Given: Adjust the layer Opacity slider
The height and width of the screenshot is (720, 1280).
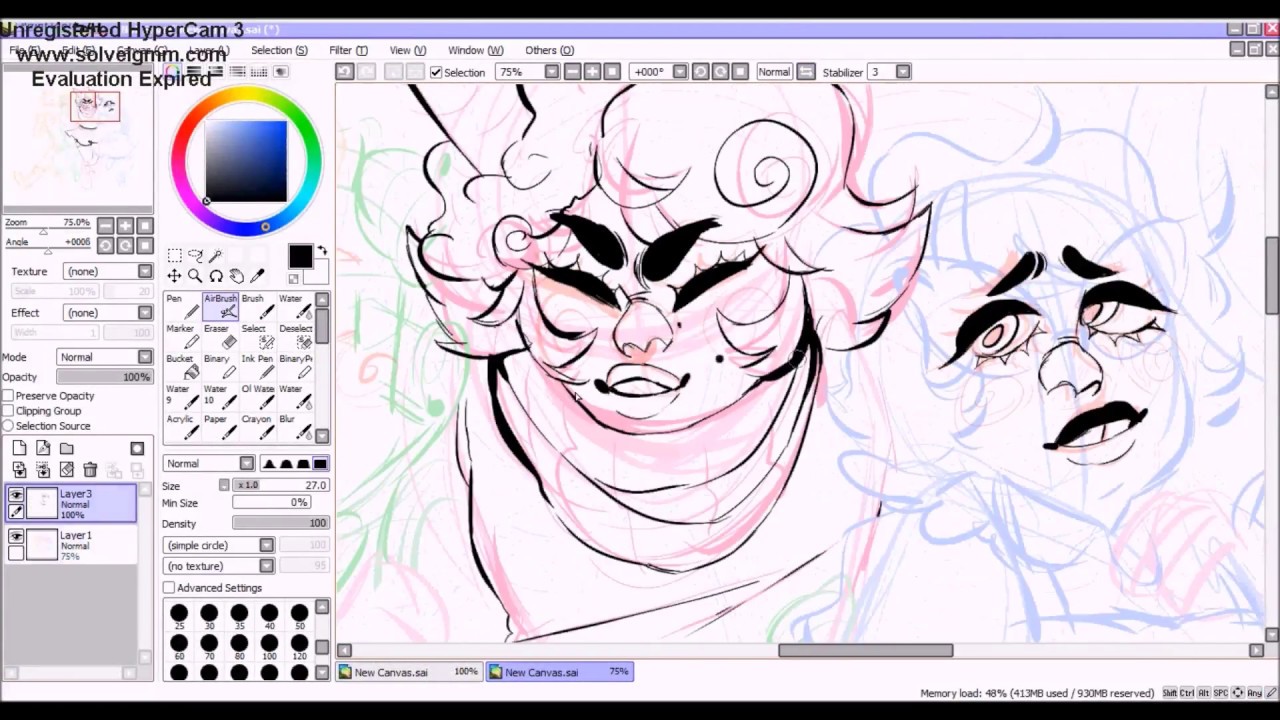Looking at the screenshot, I should (x=104, y=377).
